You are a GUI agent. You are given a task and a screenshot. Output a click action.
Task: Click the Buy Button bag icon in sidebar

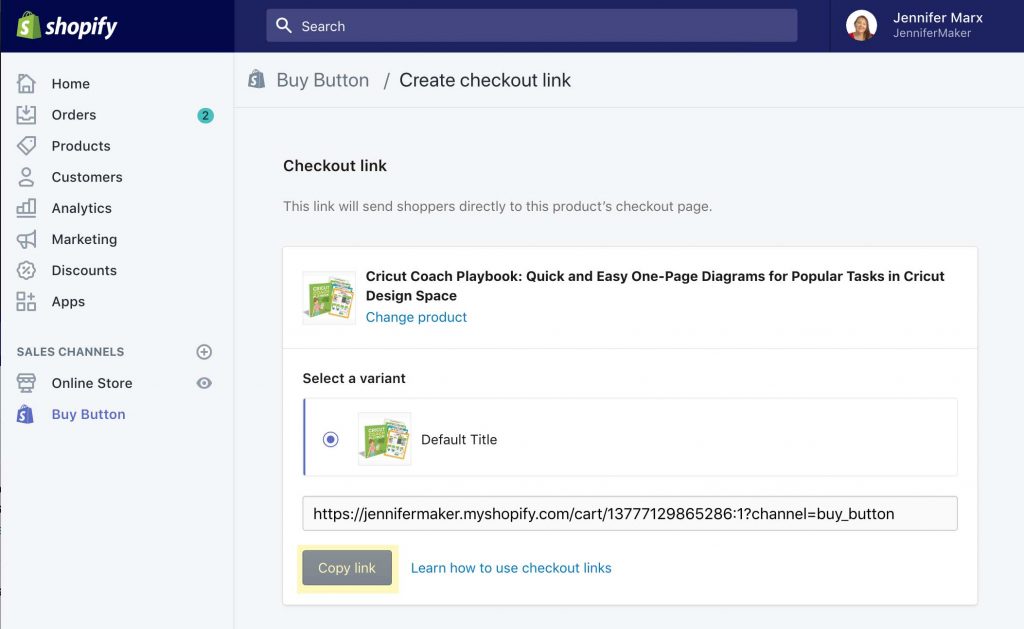point(25,414)
